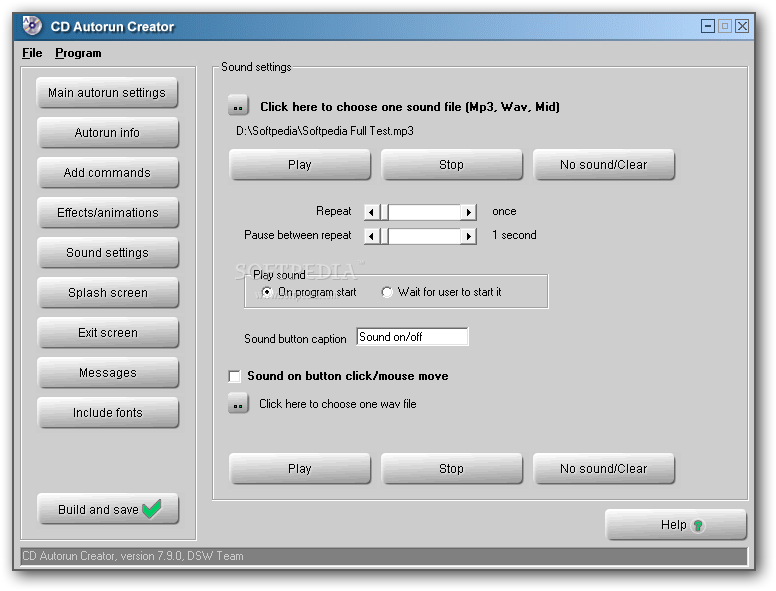Click the Help button
This screenshot has height=591, width=776.
(x=676, y=525)
